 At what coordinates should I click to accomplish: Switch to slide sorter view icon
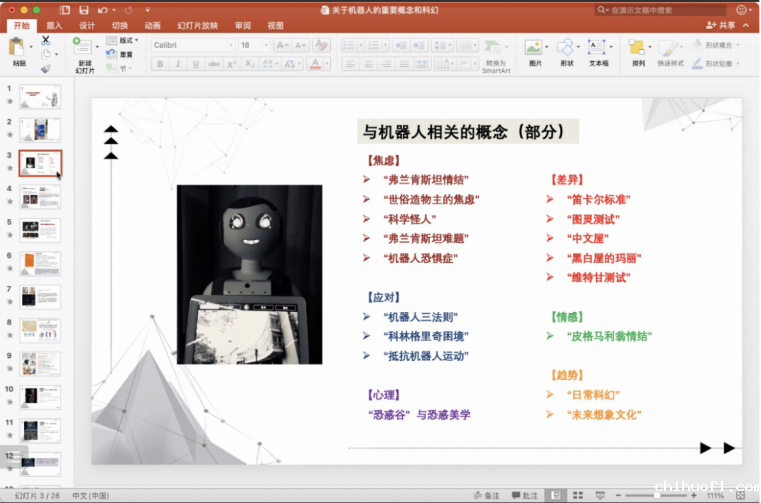coord(578,495)
